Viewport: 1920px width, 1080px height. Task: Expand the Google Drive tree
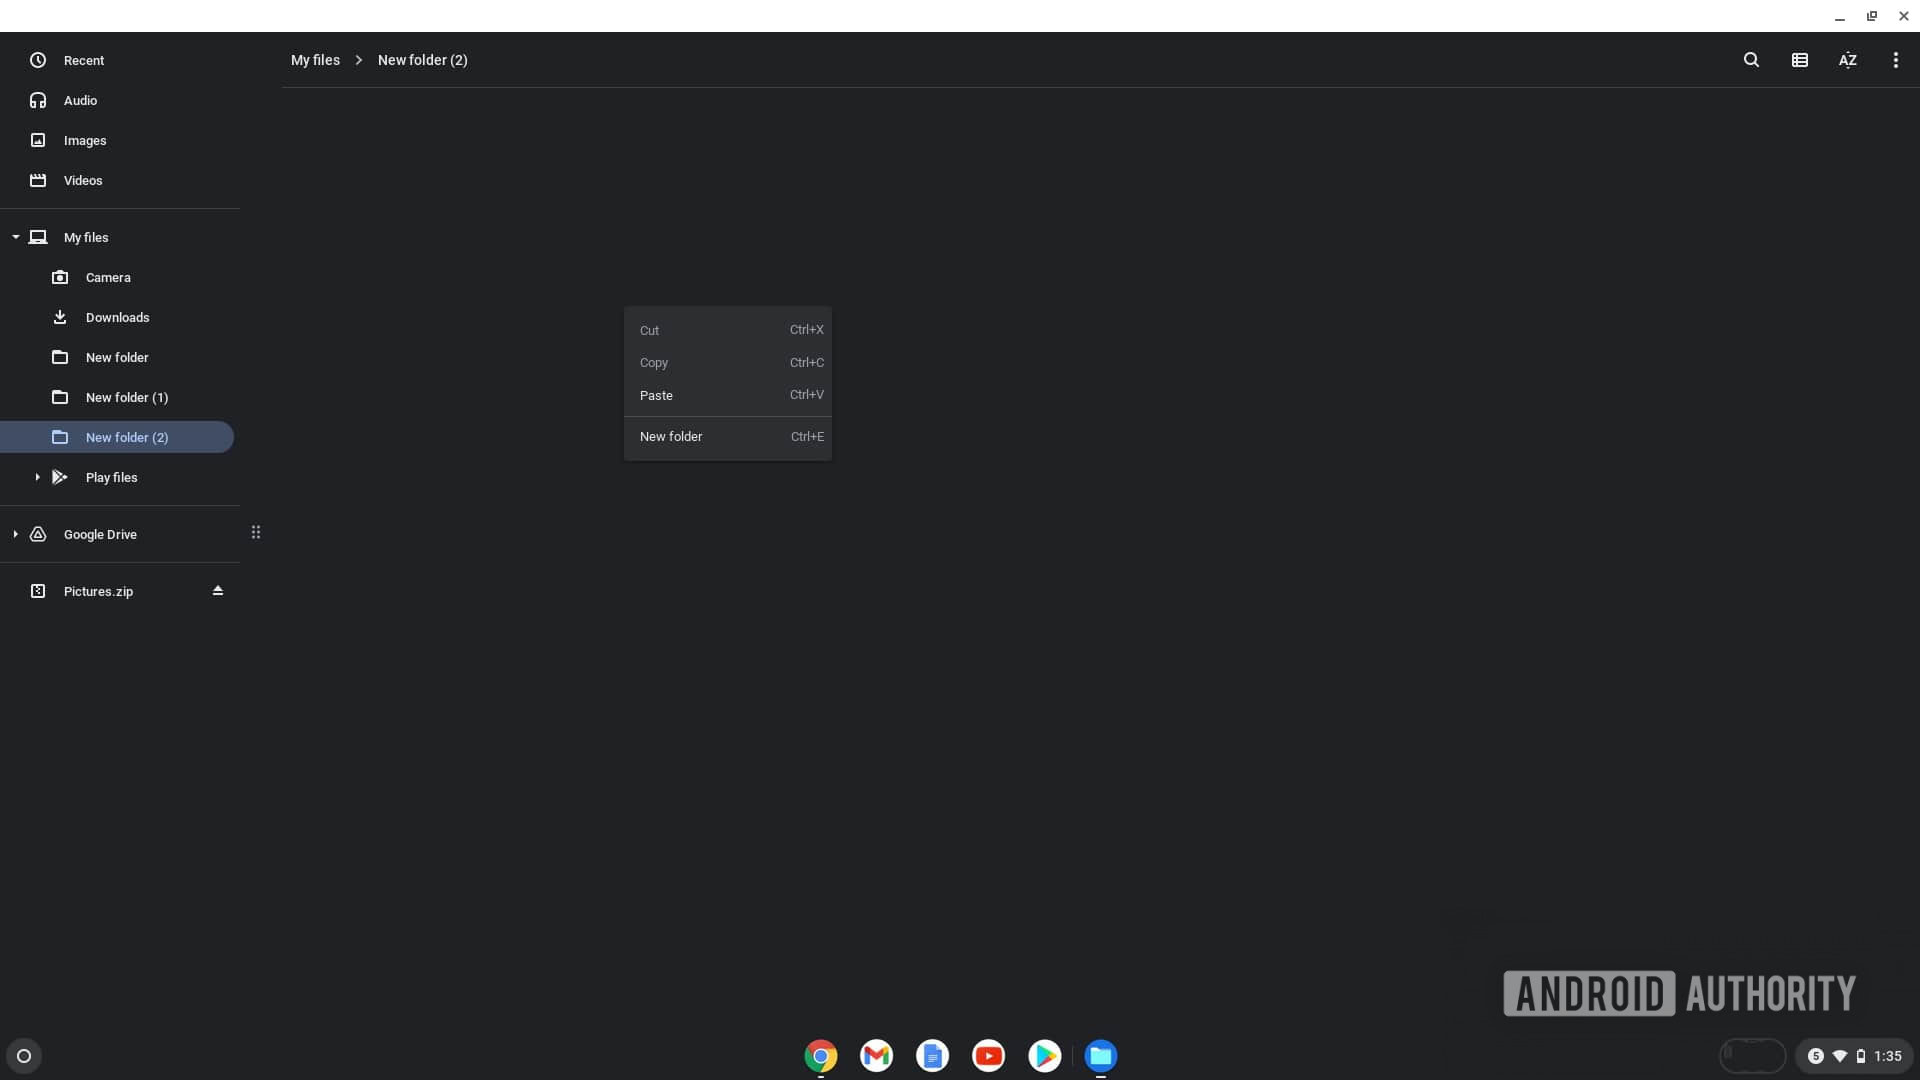pos(16,534)
